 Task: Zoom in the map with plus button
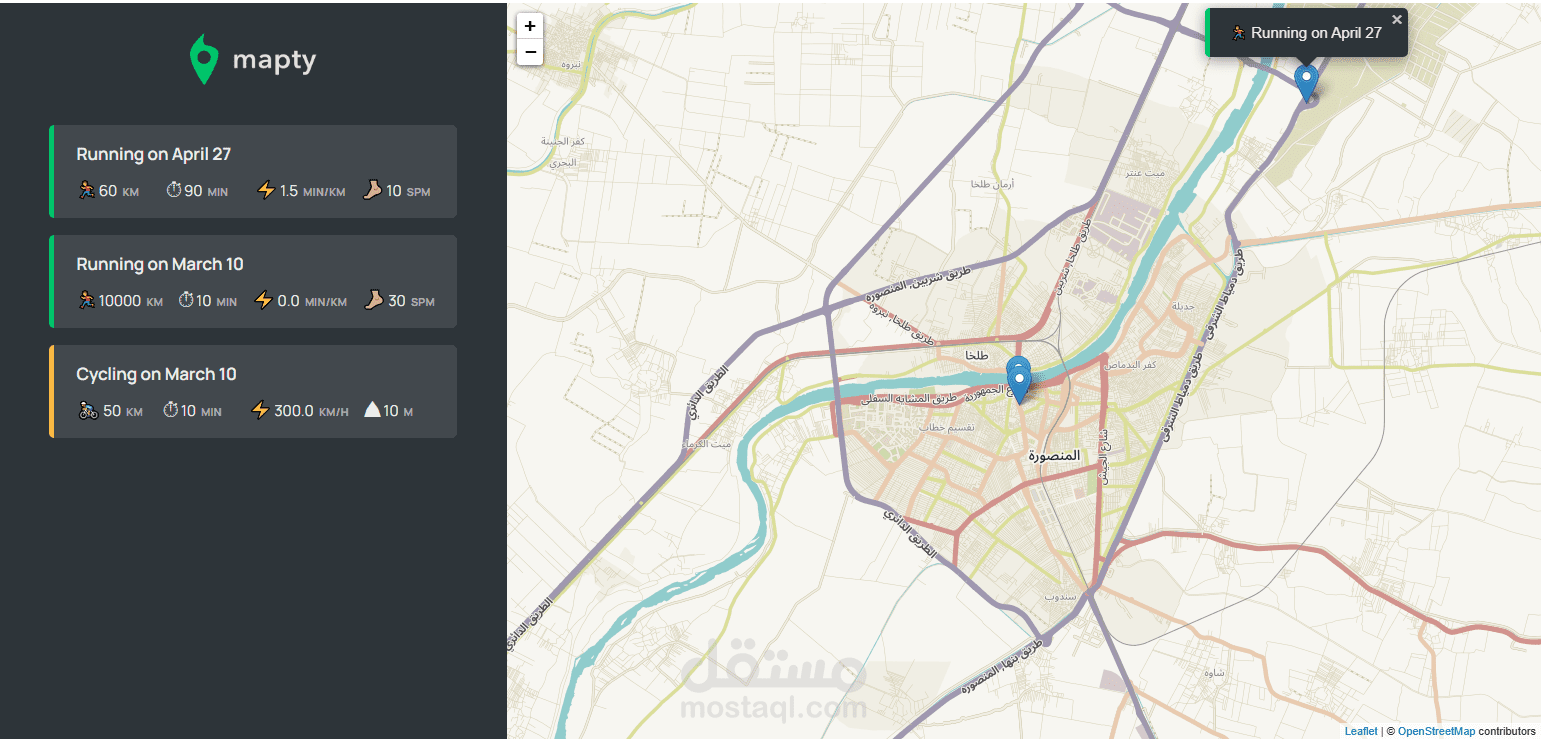pos(530,26)
